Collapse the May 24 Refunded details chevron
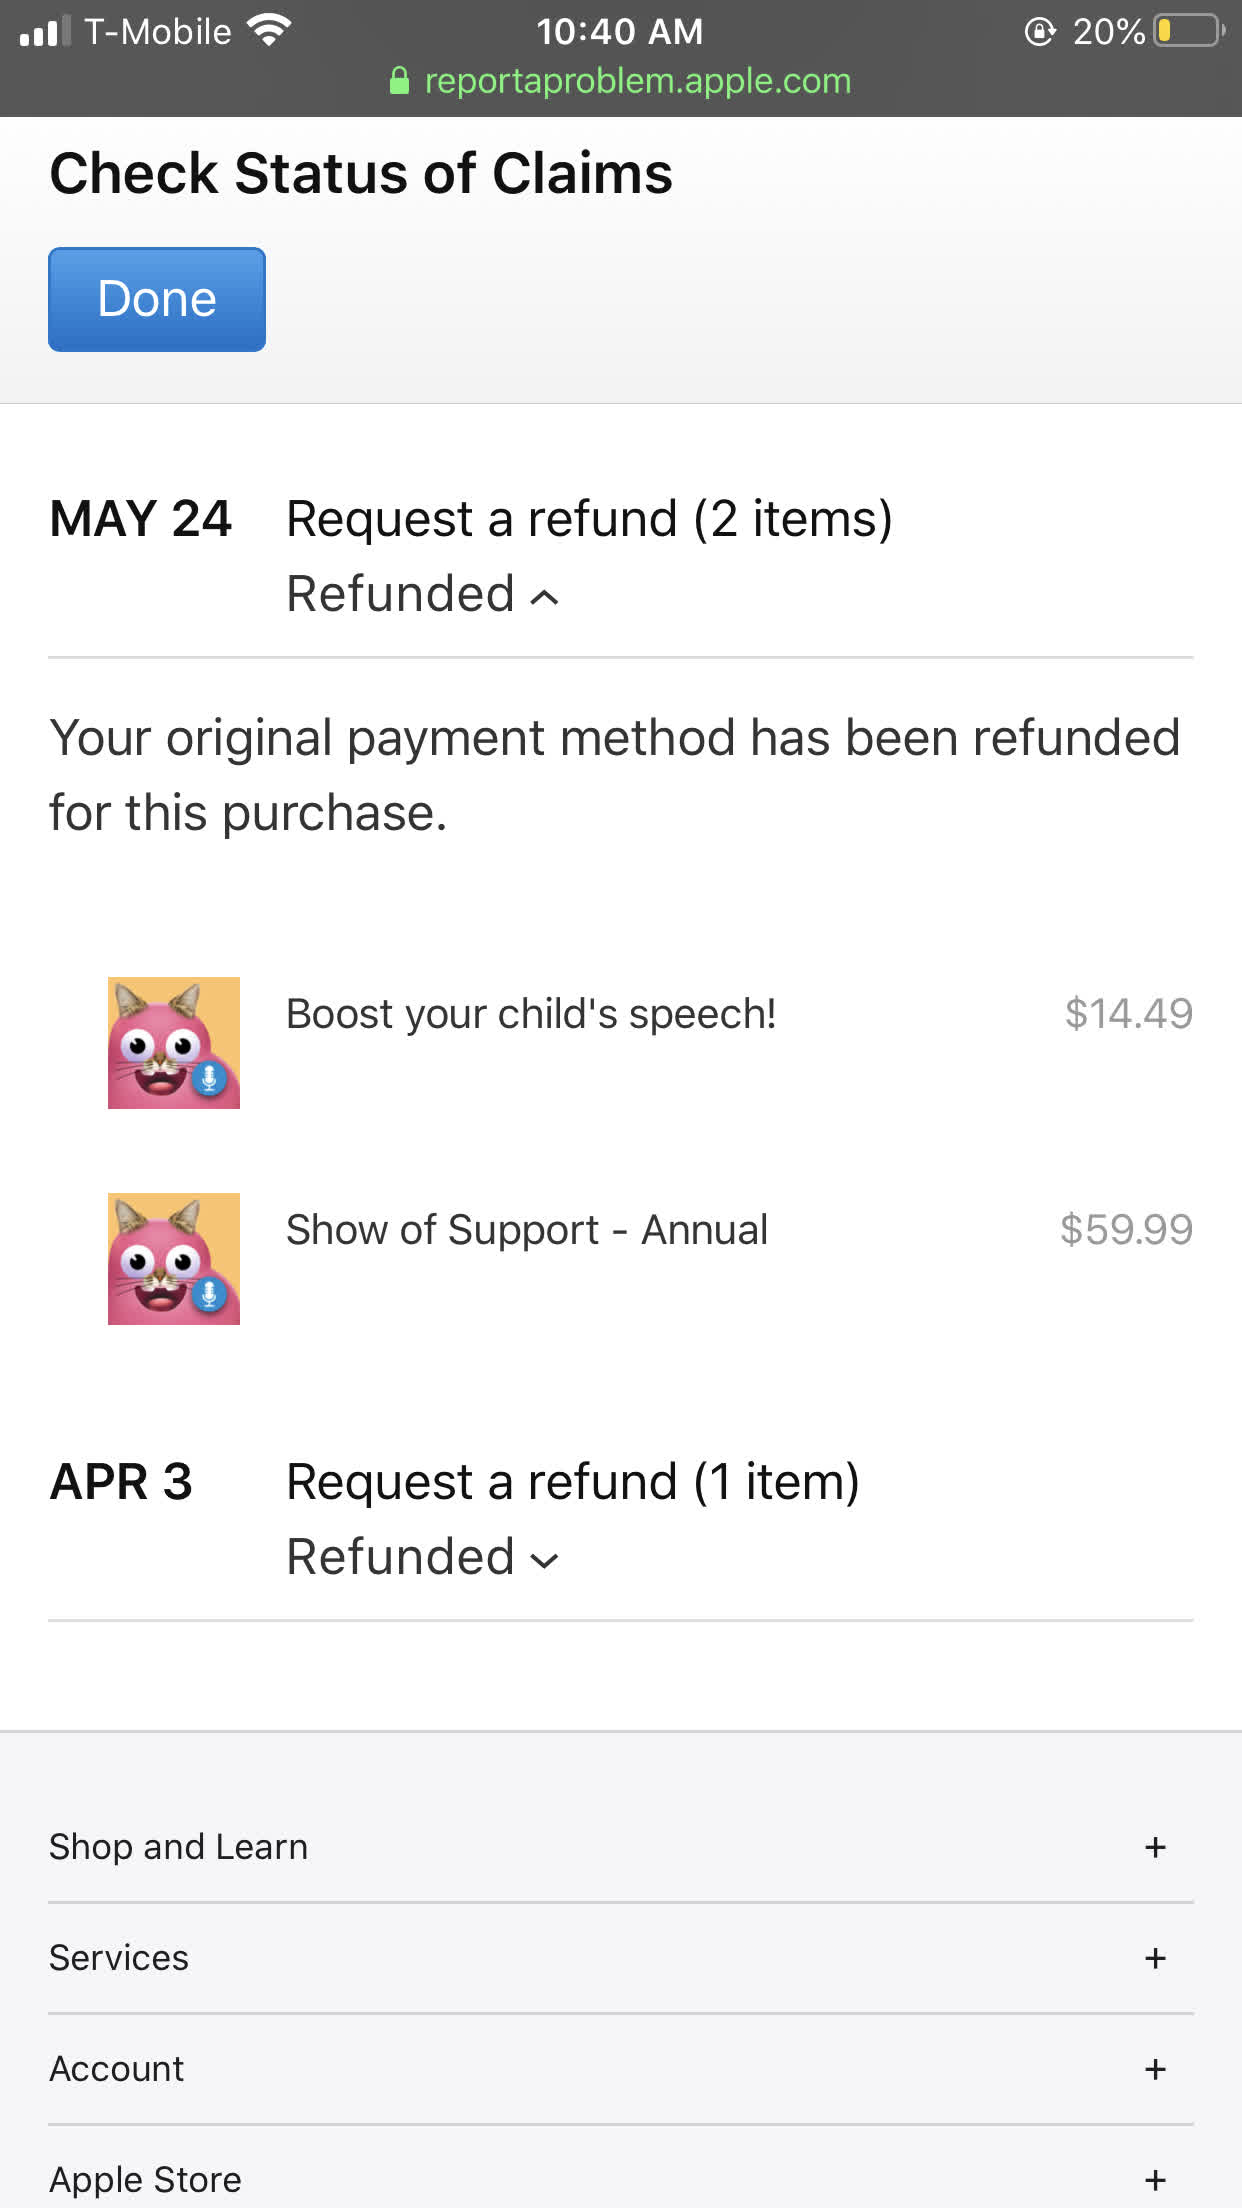 (544, 597)
